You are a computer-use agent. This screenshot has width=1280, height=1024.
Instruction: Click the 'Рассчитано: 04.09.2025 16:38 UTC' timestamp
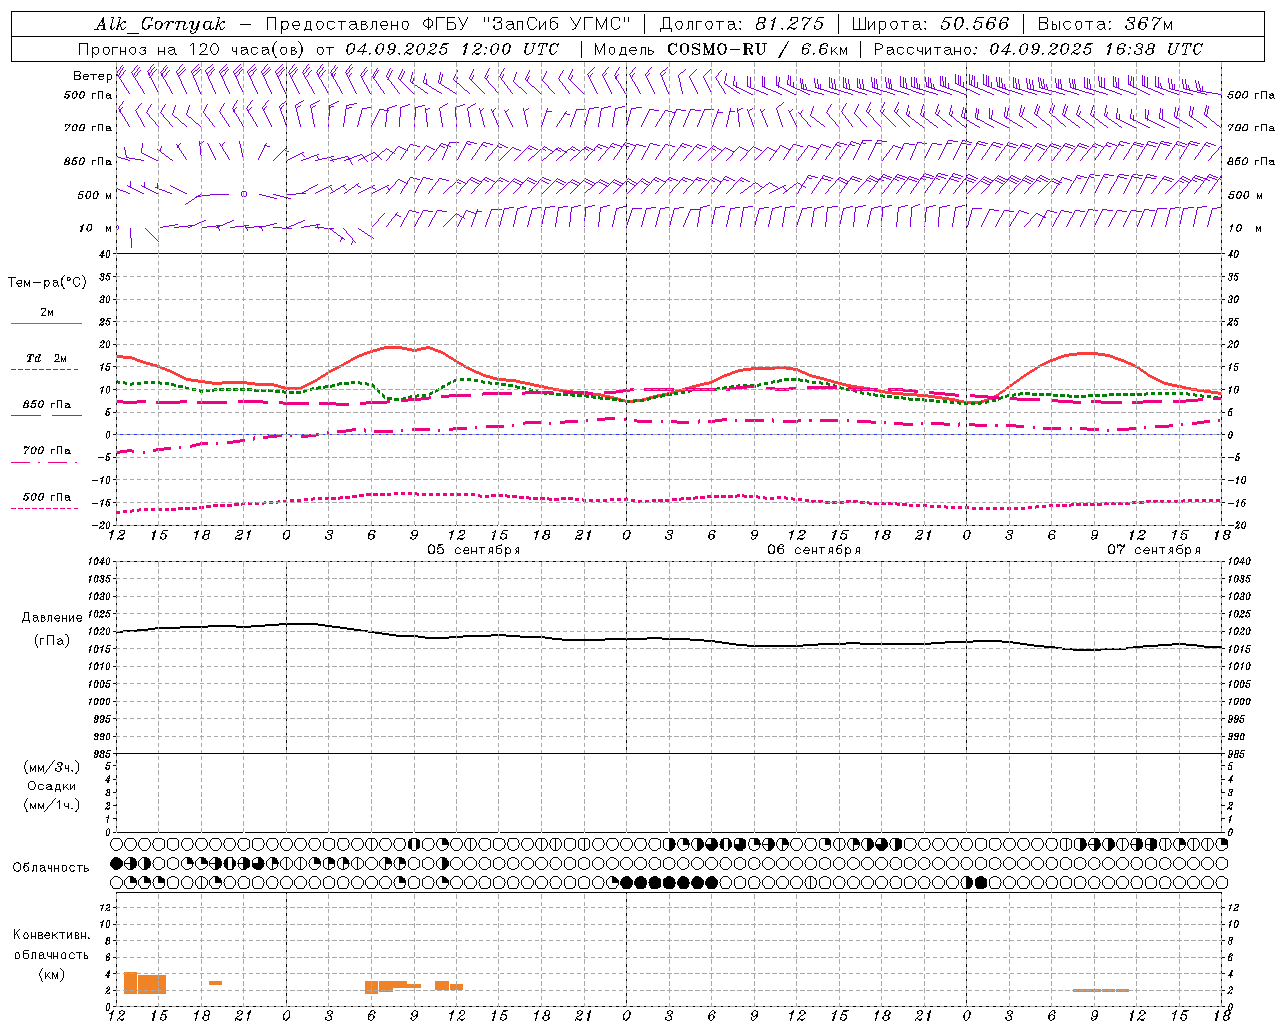[x=1038, y=49]
